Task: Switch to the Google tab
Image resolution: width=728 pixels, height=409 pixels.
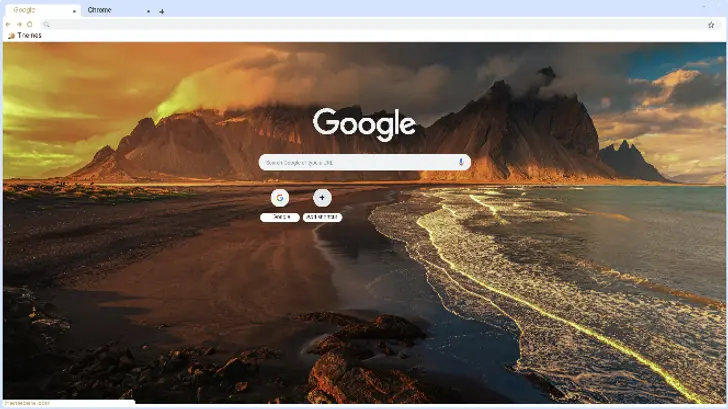Action: [30, 10]
